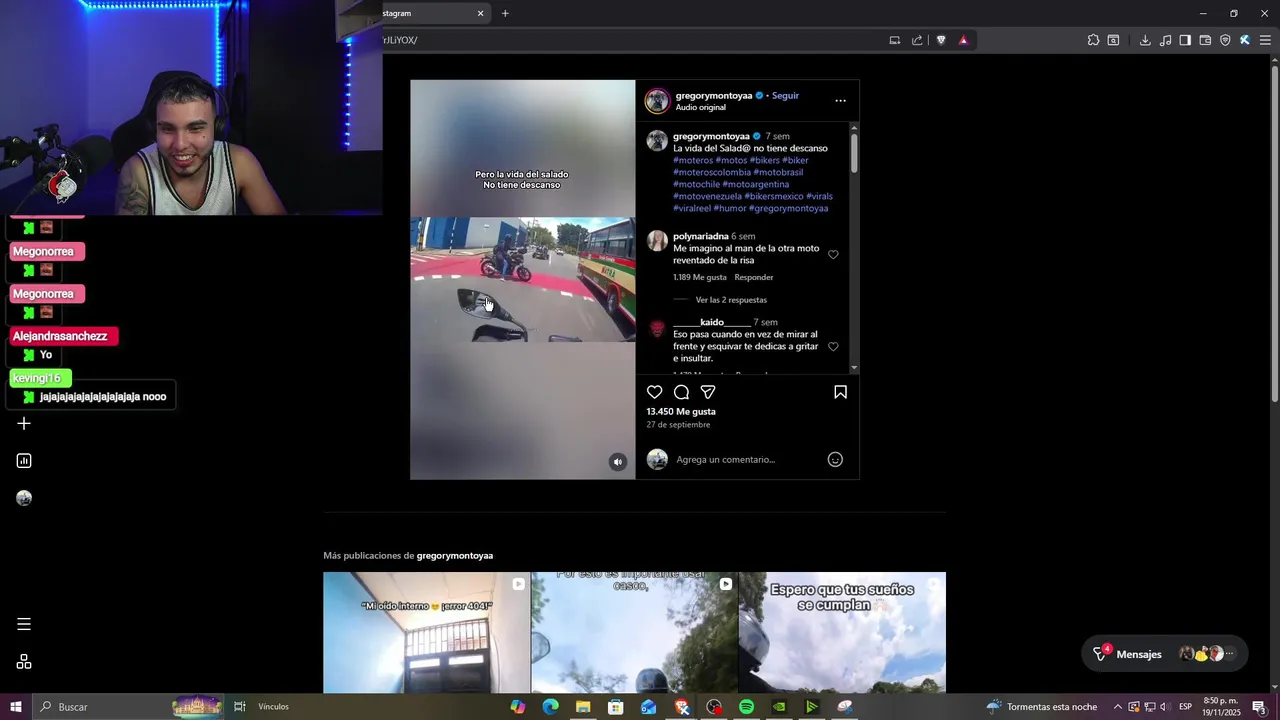Like polynariadna's comment
The width and height of the screenshot is (1280, 720).
point(833,255)
